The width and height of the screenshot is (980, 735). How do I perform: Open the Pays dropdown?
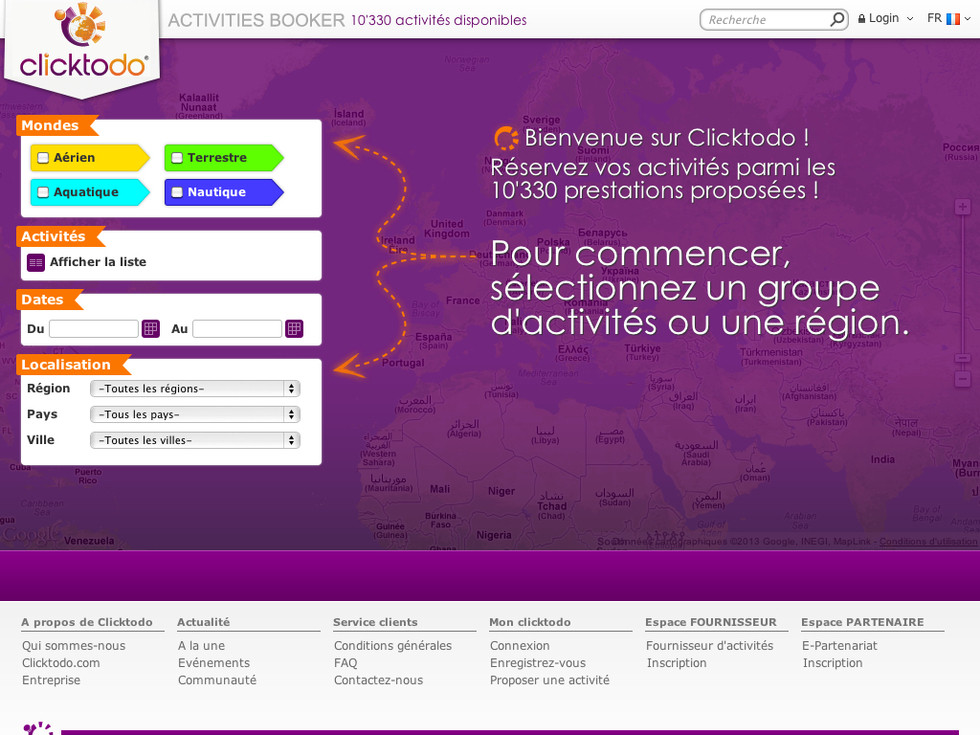(195, 414)
